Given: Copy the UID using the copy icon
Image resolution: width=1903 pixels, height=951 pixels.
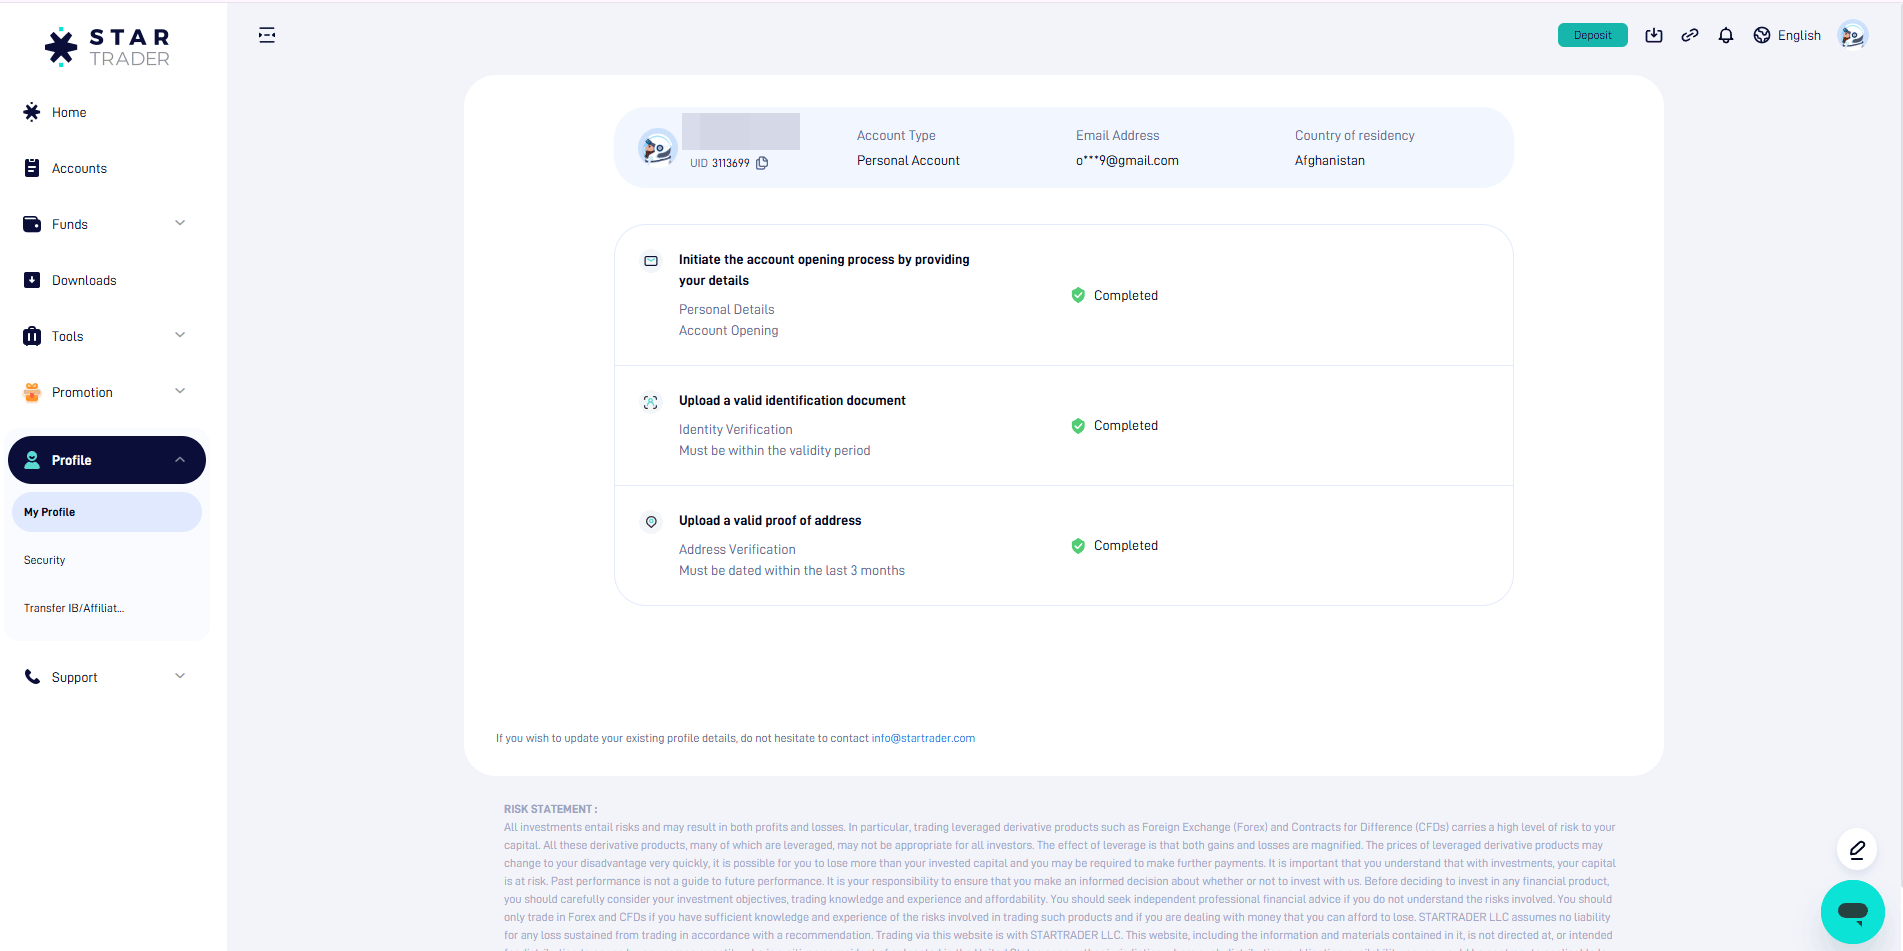Looking at the screenshot, I should point(762,163).
